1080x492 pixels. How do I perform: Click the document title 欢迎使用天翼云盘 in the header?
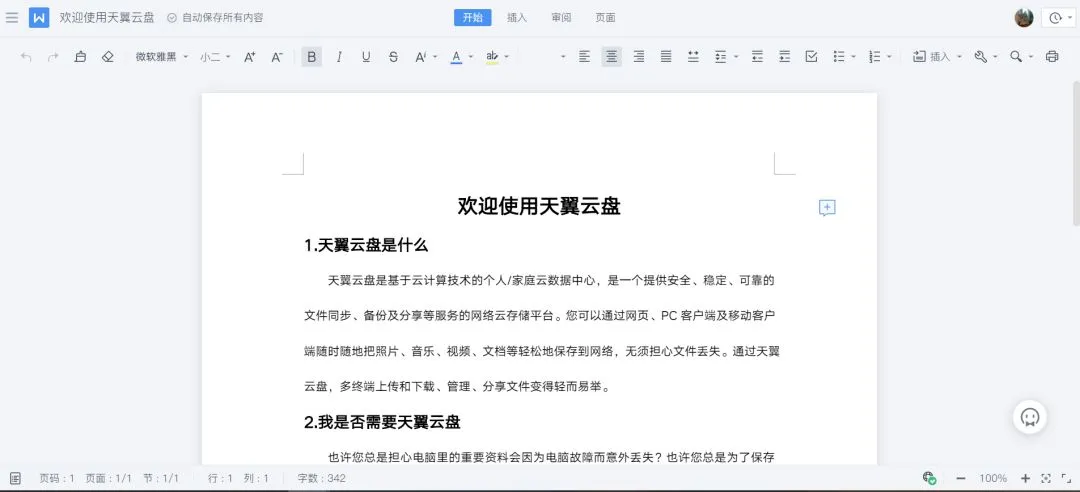[x=107, y=18]
